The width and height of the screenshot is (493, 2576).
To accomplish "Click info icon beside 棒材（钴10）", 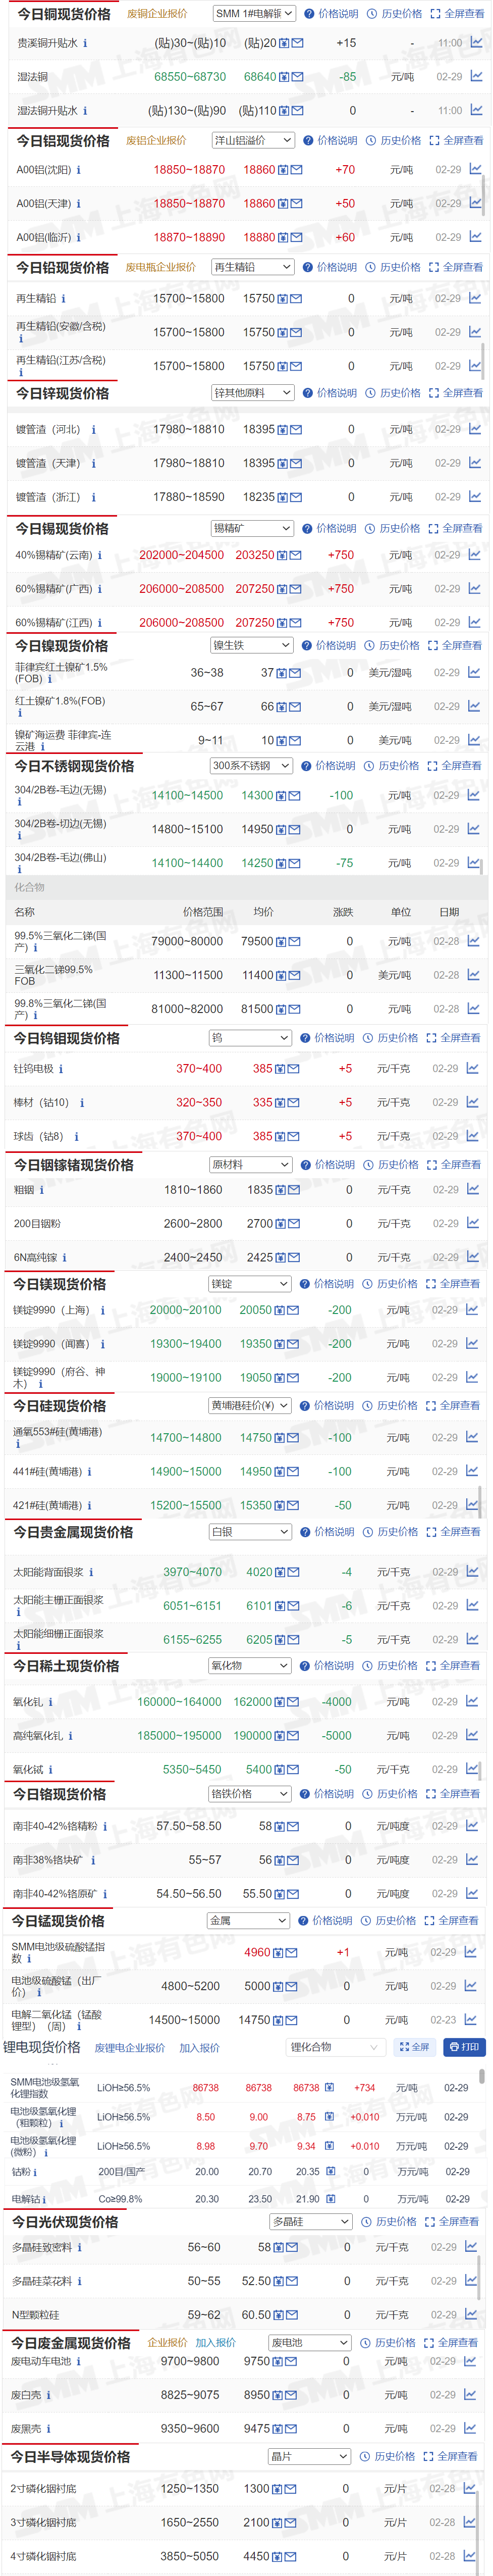I will [82, 1103].
